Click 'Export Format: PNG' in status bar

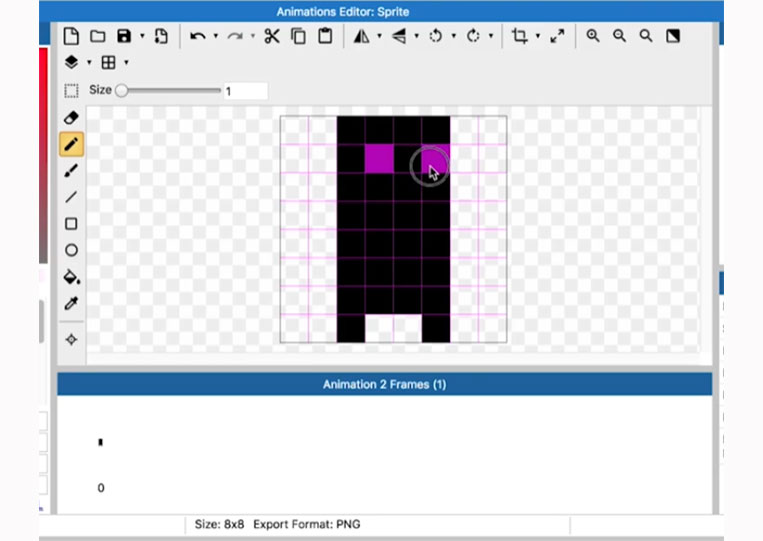[307, 524]
